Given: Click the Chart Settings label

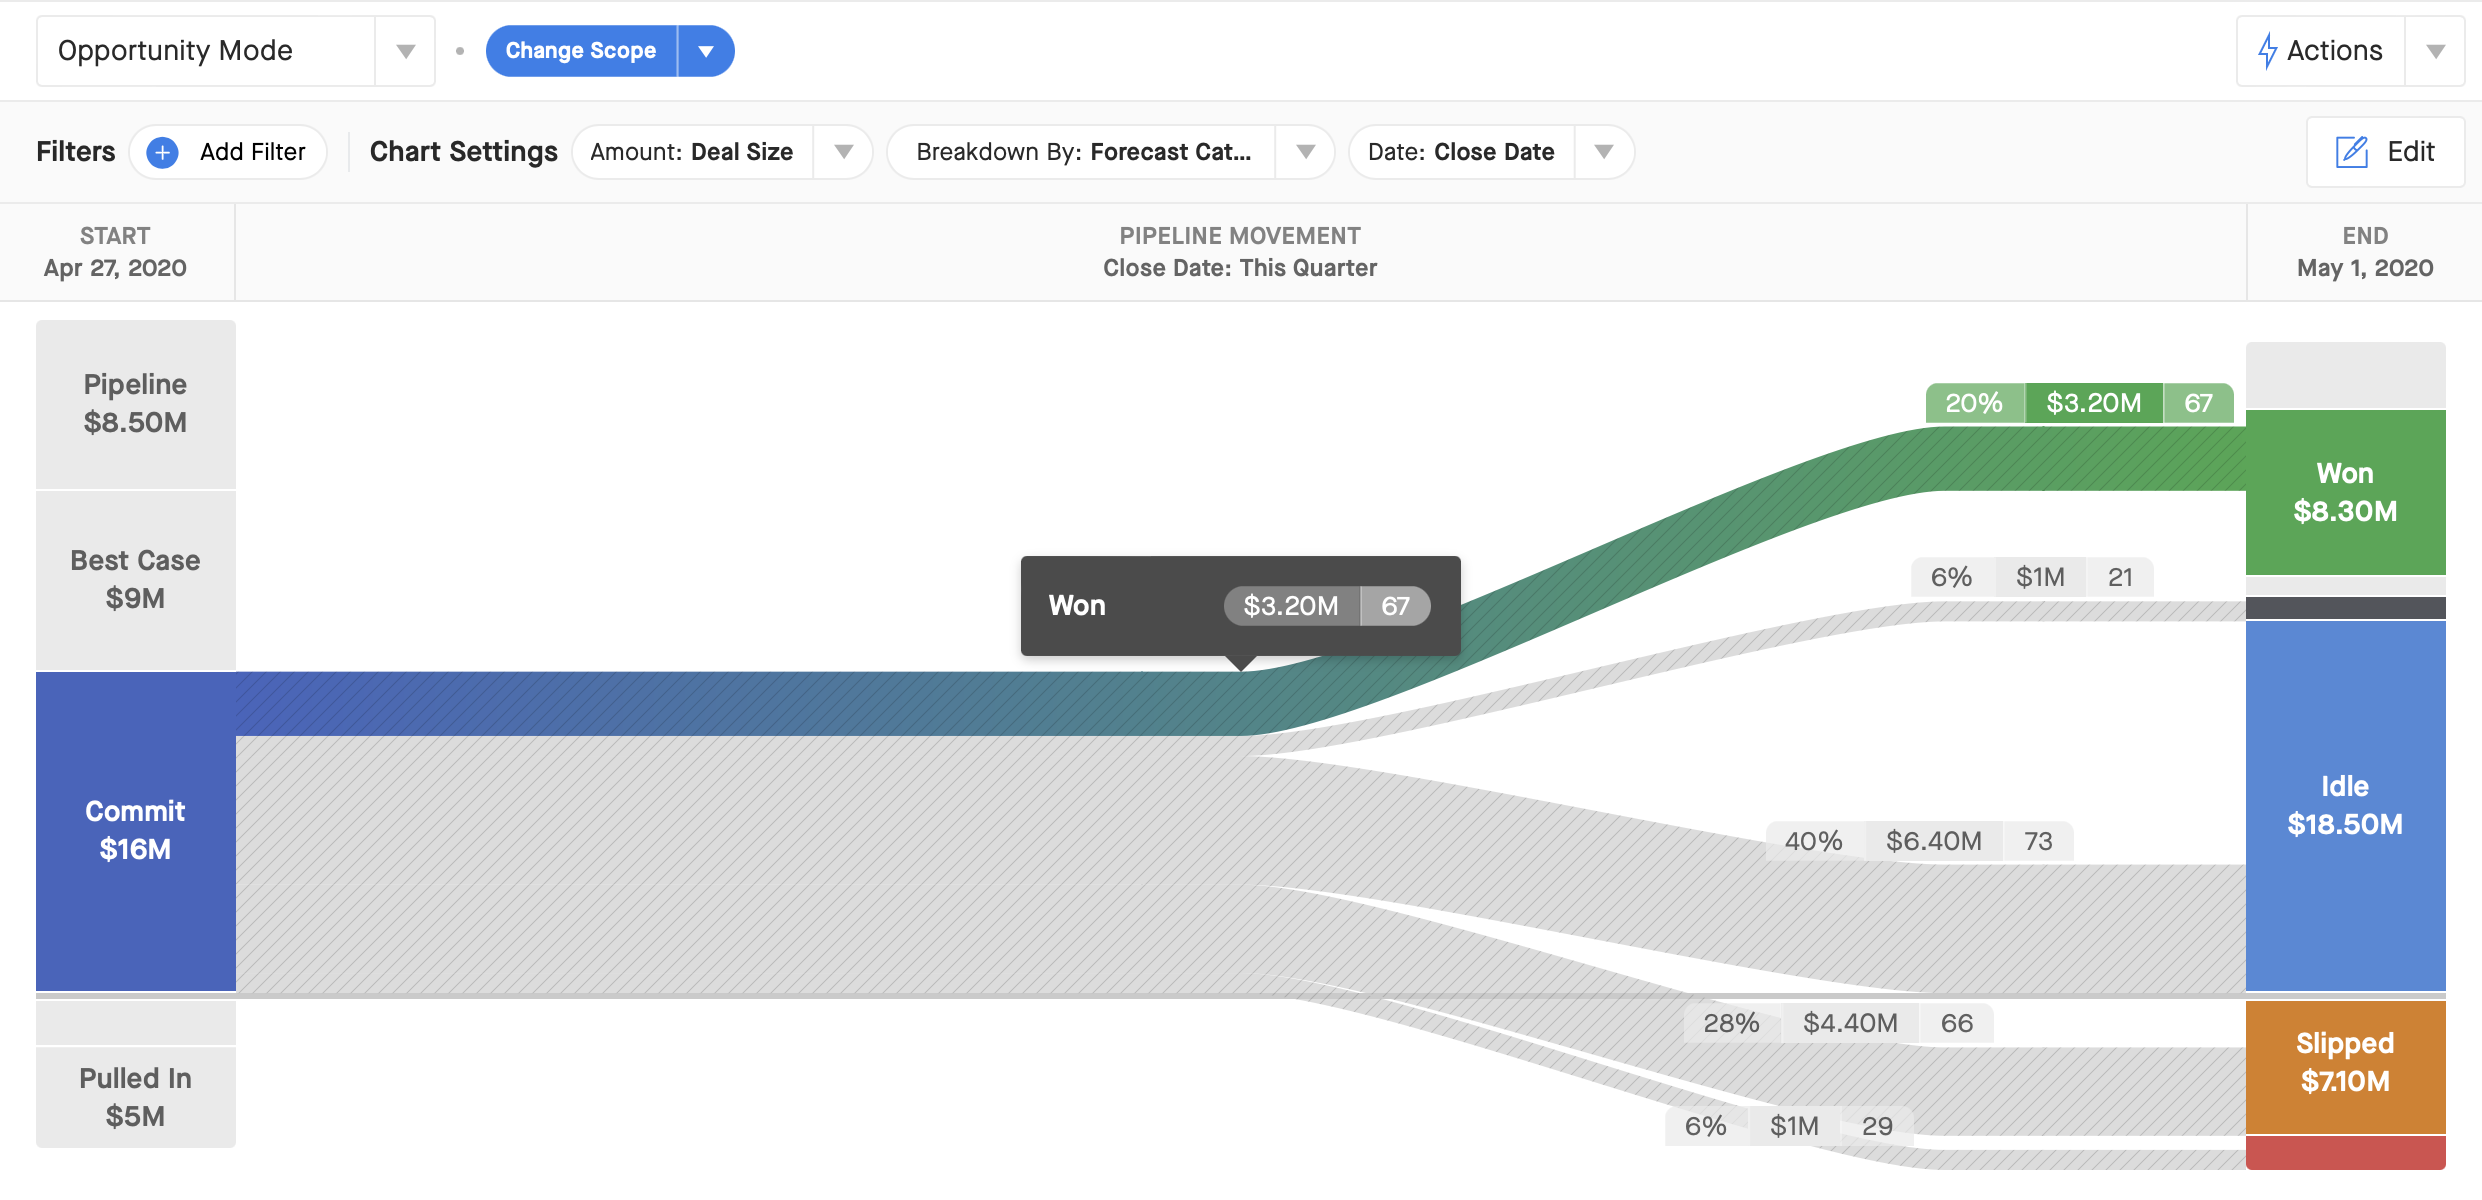Looking at the screenshot, I should click(x=464, y=152).
